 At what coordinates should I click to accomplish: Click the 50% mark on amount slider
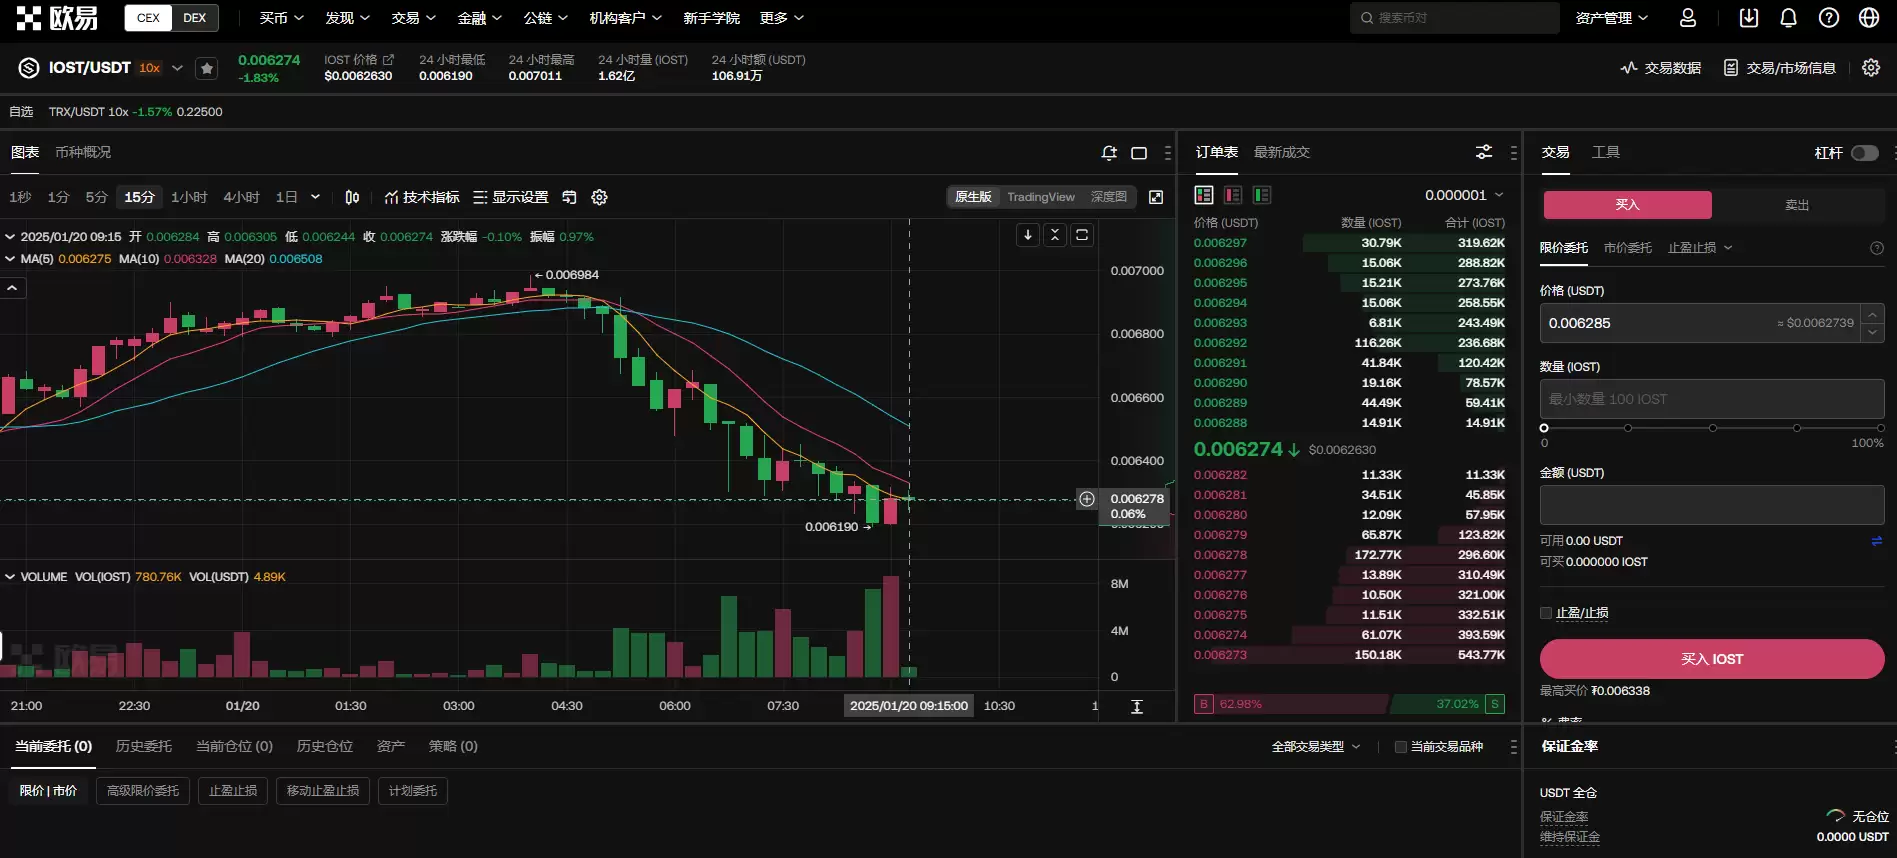tap(1713, 428)
